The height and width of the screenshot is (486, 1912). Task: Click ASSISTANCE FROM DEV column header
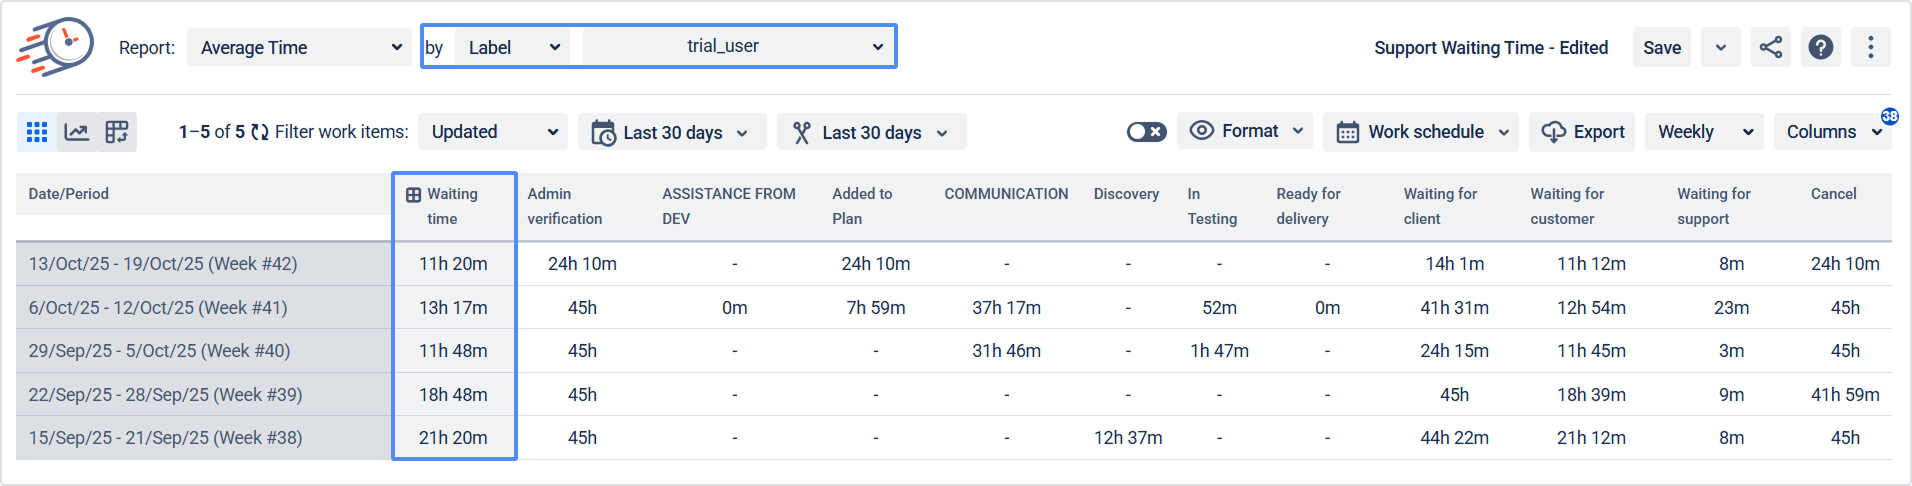tap(729, 206)
